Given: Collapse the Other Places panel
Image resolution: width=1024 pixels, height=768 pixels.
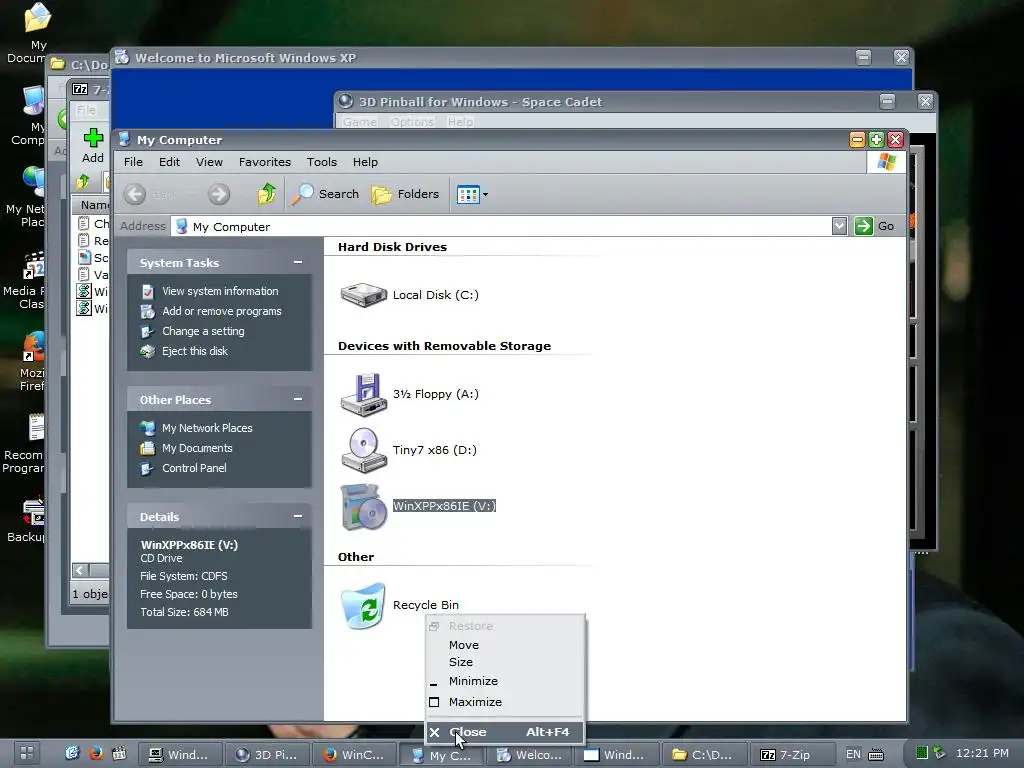Looking at the screenshot, I should click(298, 399).
